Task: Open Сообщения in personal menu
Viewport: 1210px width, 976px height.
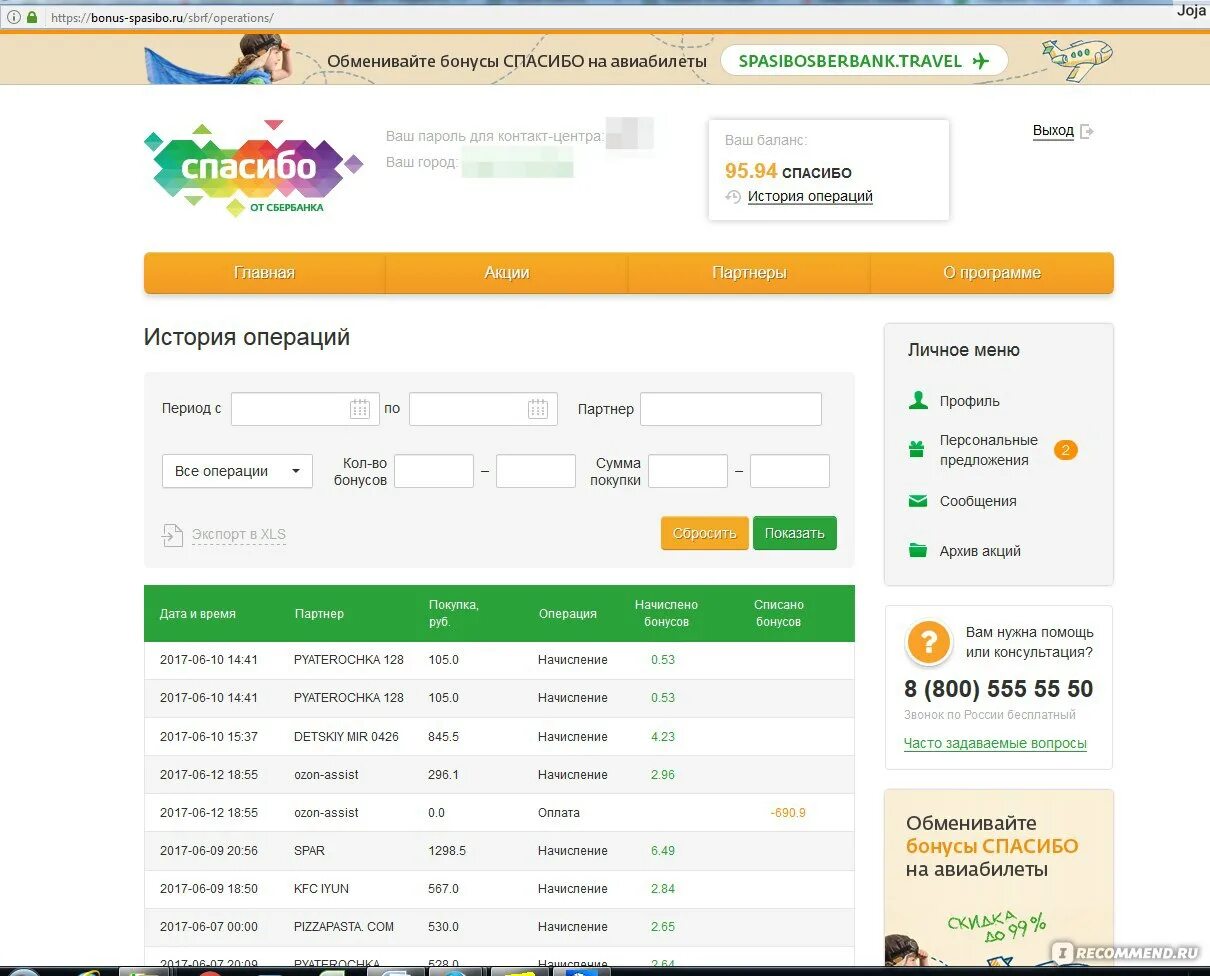Action: point(978,501)
